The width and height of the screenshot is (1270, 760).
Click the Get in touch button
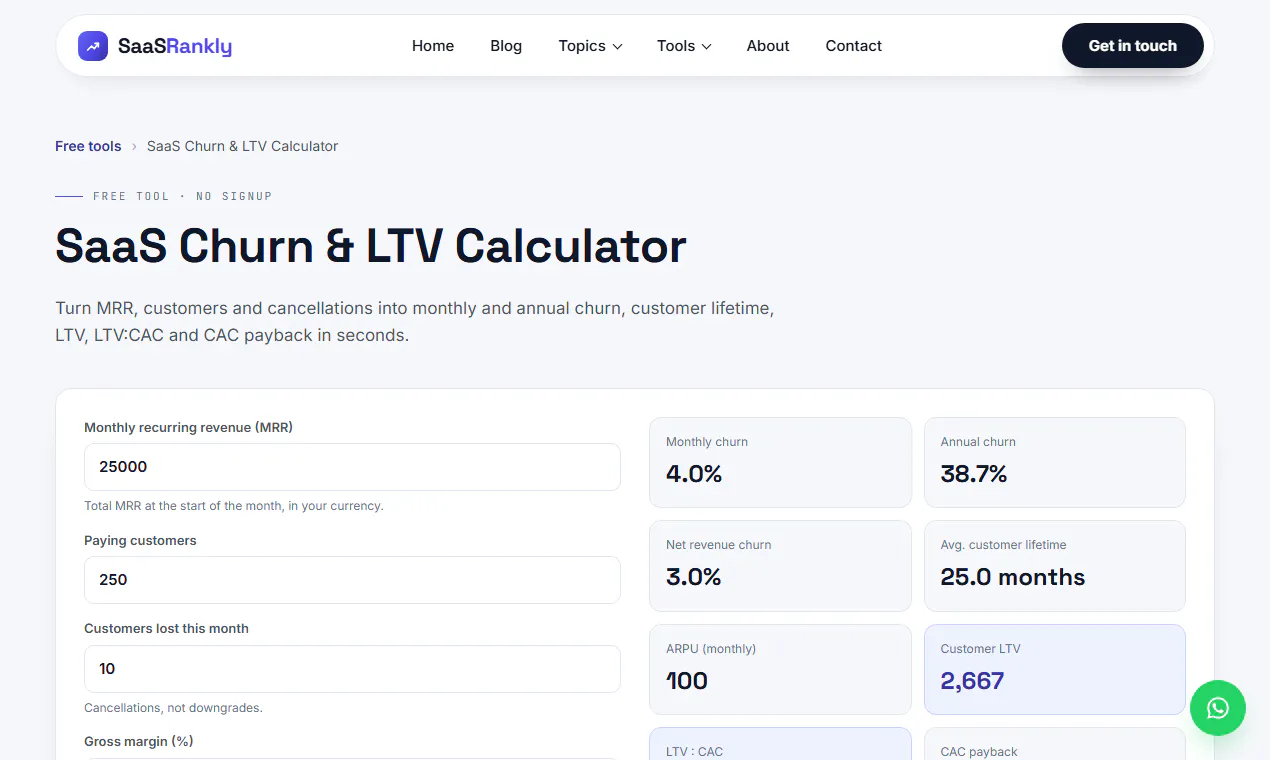pyautogui.click(x=1132, y=46)
